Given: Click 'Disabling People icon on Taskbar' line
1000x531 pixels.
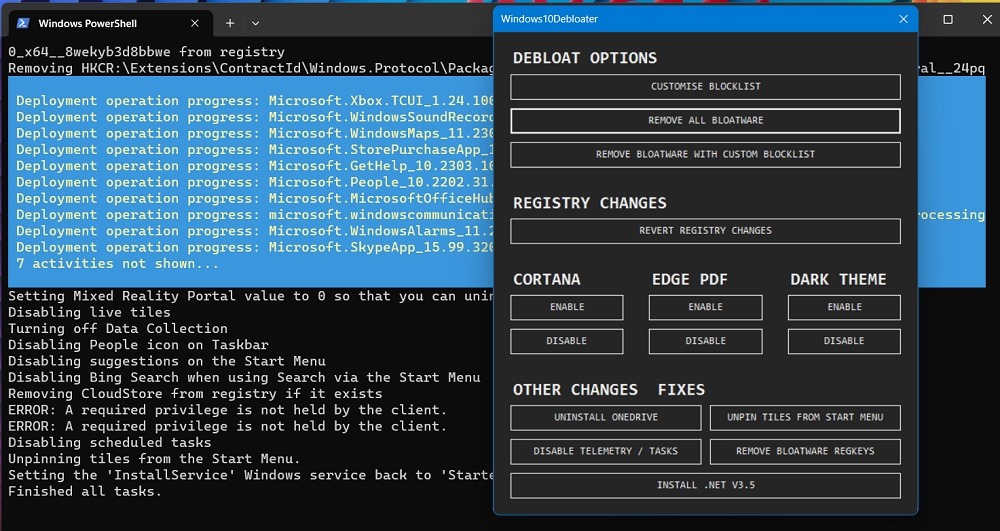Looking at the screenshot, I should pyautogui.click(x=138, y=345).
